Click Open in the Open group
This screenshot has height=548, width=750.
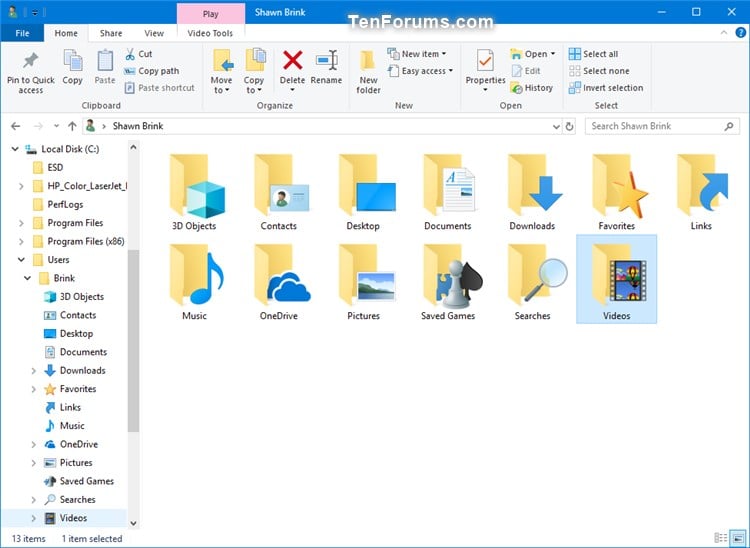[533, 54]
